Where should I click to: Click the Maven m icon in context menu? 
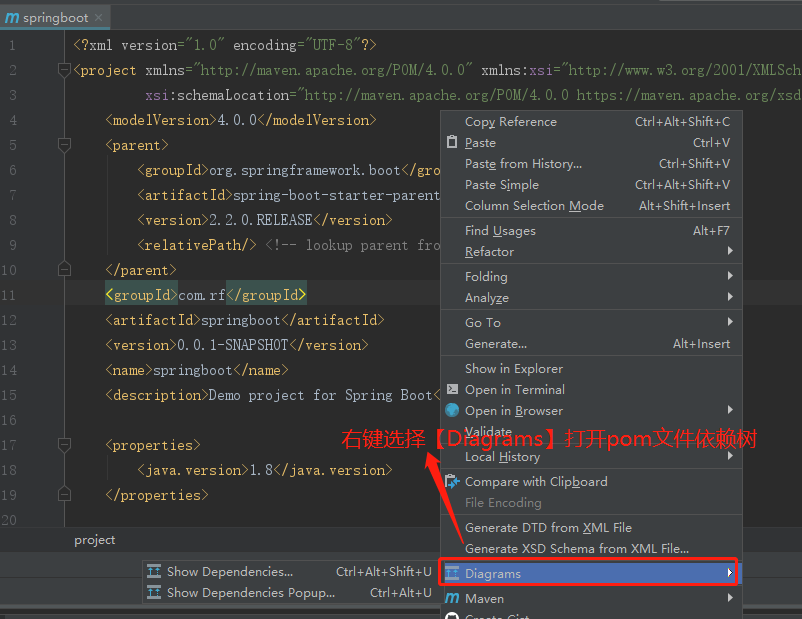(452, 598)
